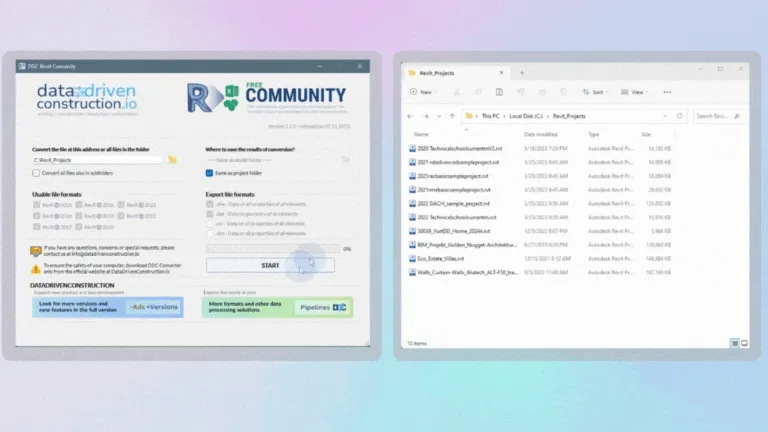Click the Cut icon in Explorer toolbar
The image size is (768, 432).
(x=456, y=92)
